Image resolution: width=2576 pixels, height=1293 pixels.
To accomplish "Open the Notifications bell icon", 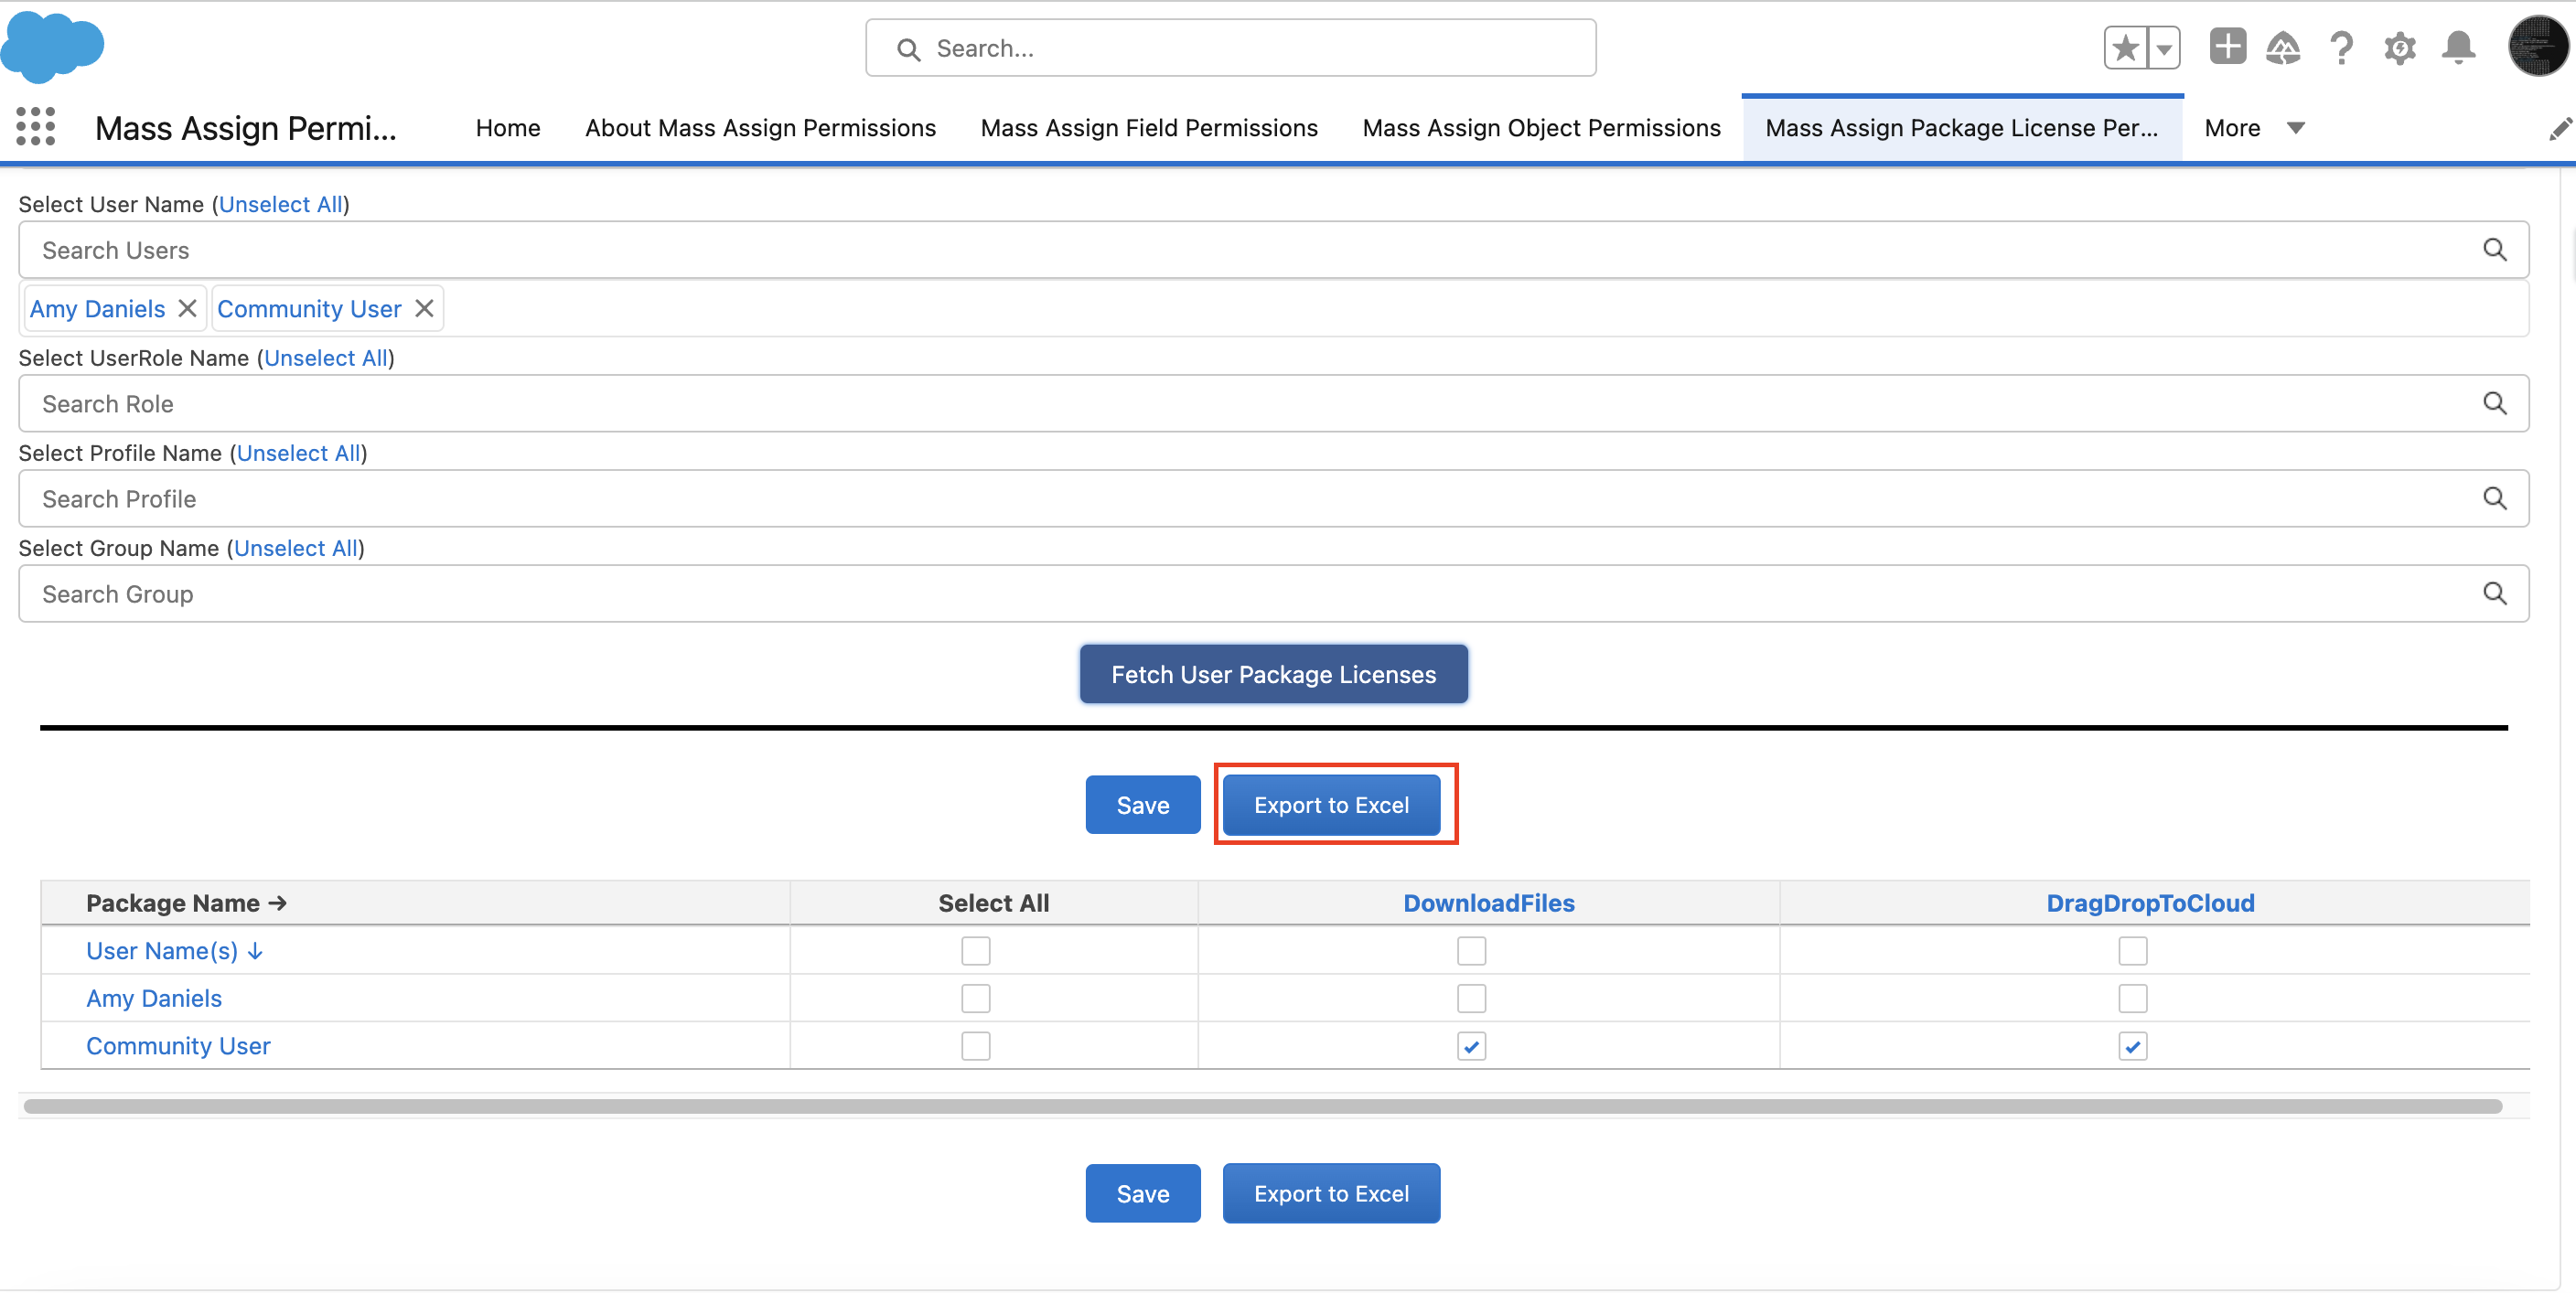I will pos(2458,48).
